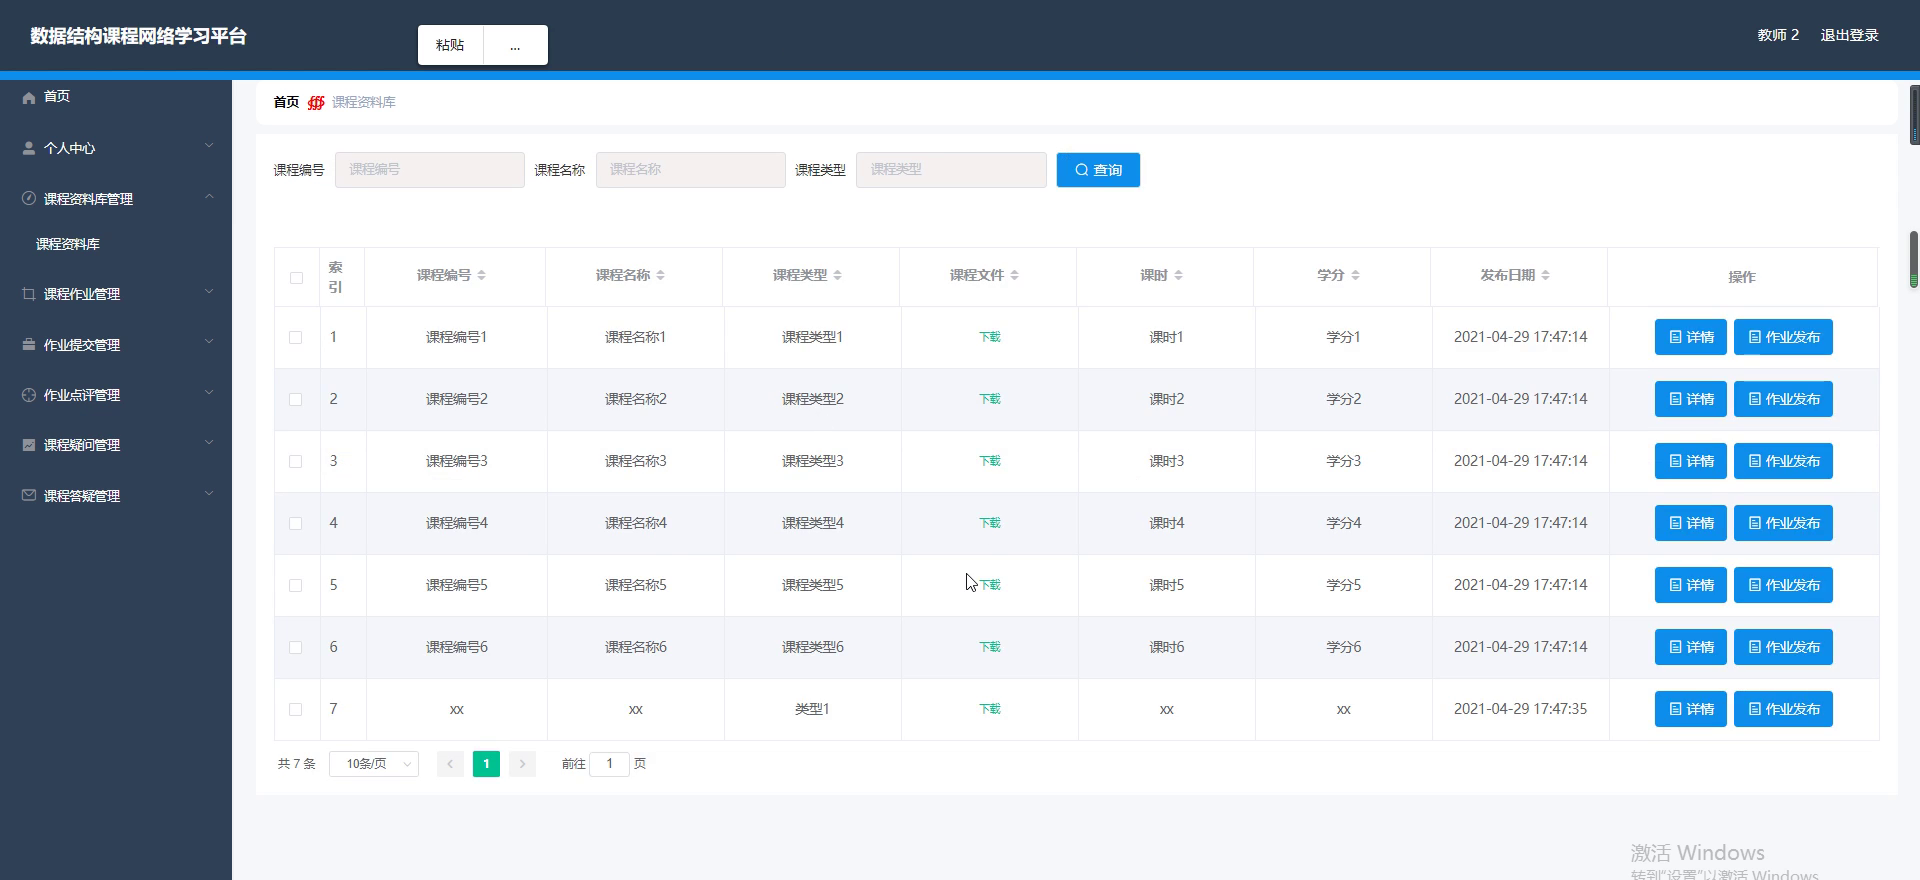The image size is (1920, 880).
Task: Sort by 发布日期 column arrows
Action: [1545, 275]
